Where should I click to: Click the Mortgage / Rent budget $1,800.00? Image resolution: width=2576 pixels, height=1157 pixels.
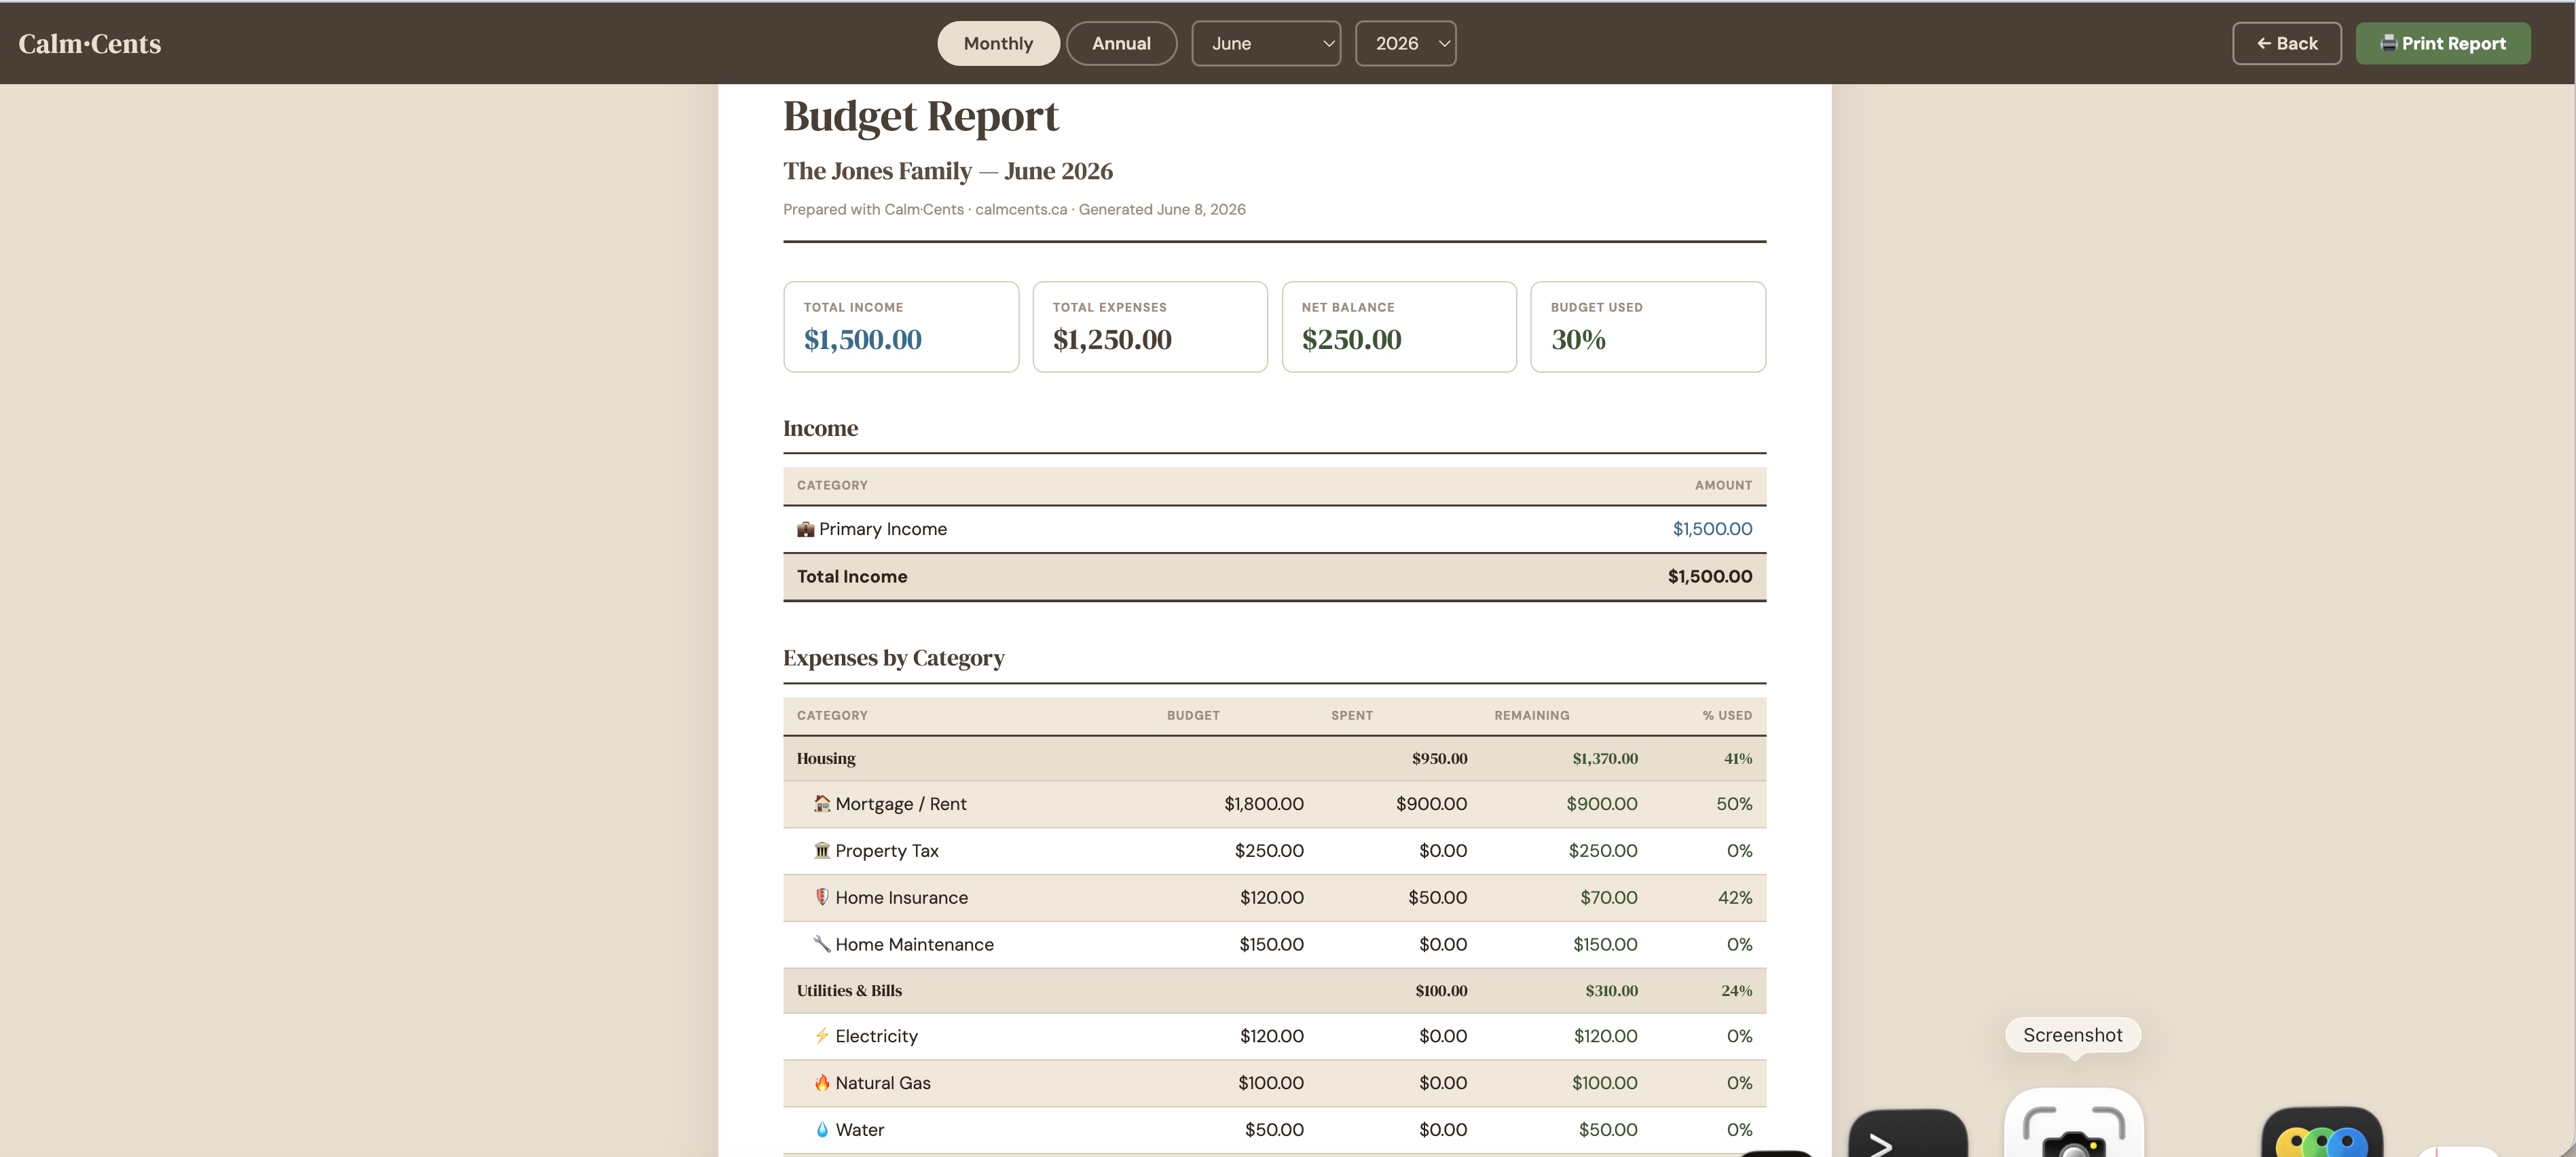click(1264, 804)
